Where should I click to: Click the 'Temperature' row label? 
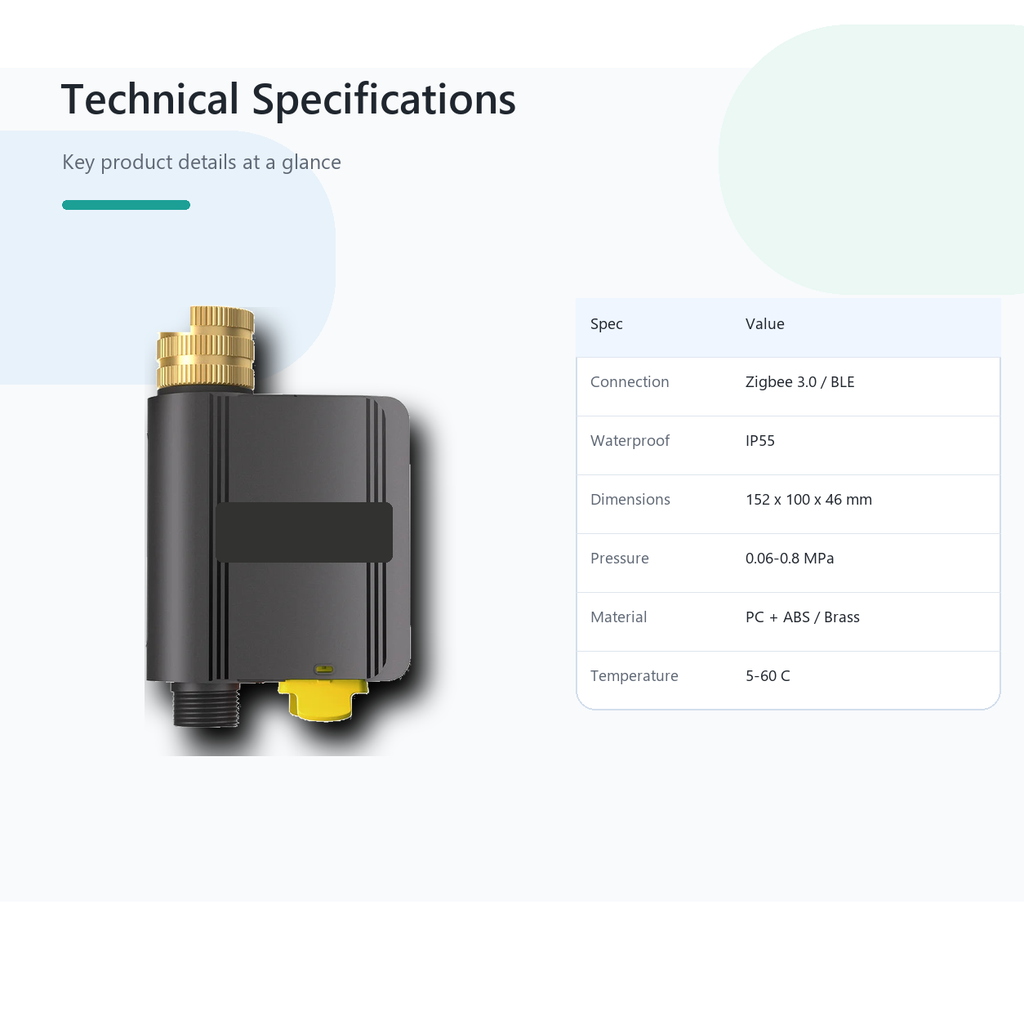634,676
